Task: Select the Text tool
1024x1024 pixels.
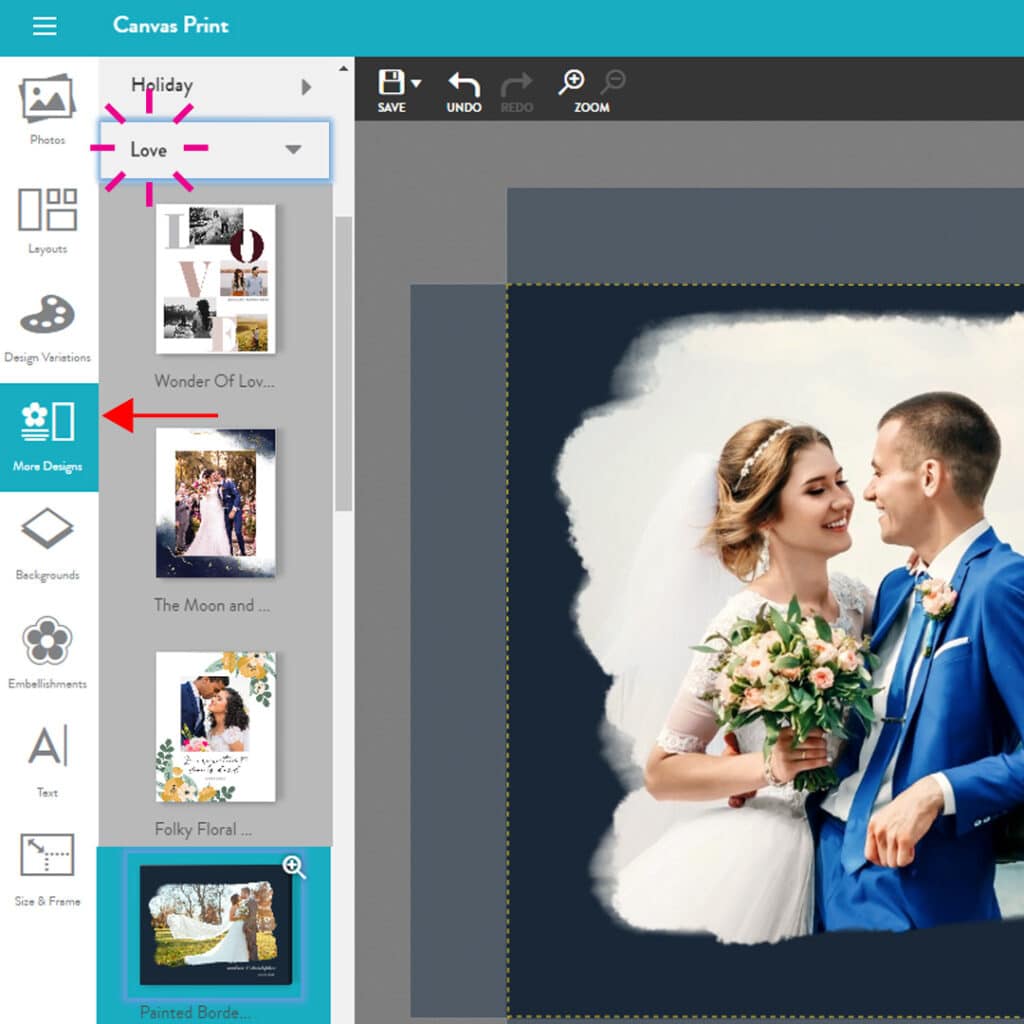Action: pos(47,761)
